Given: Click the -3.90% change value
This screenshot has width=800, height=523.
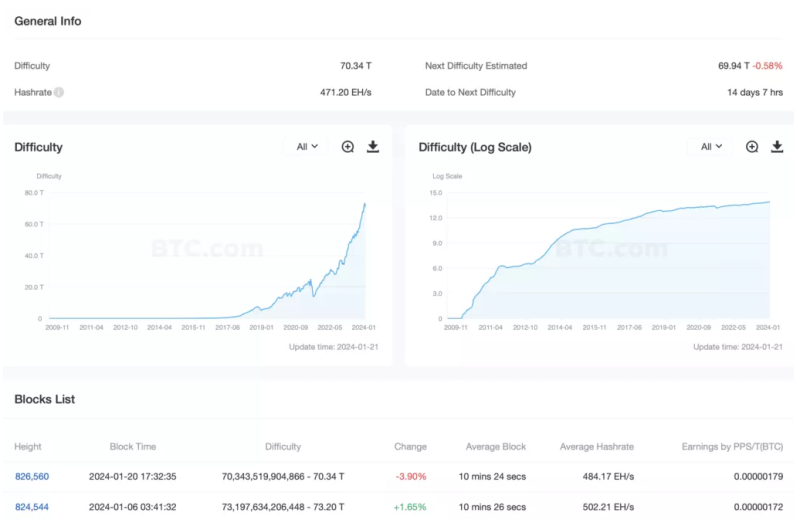Looking at the screenshot, I should pos(410,477).
